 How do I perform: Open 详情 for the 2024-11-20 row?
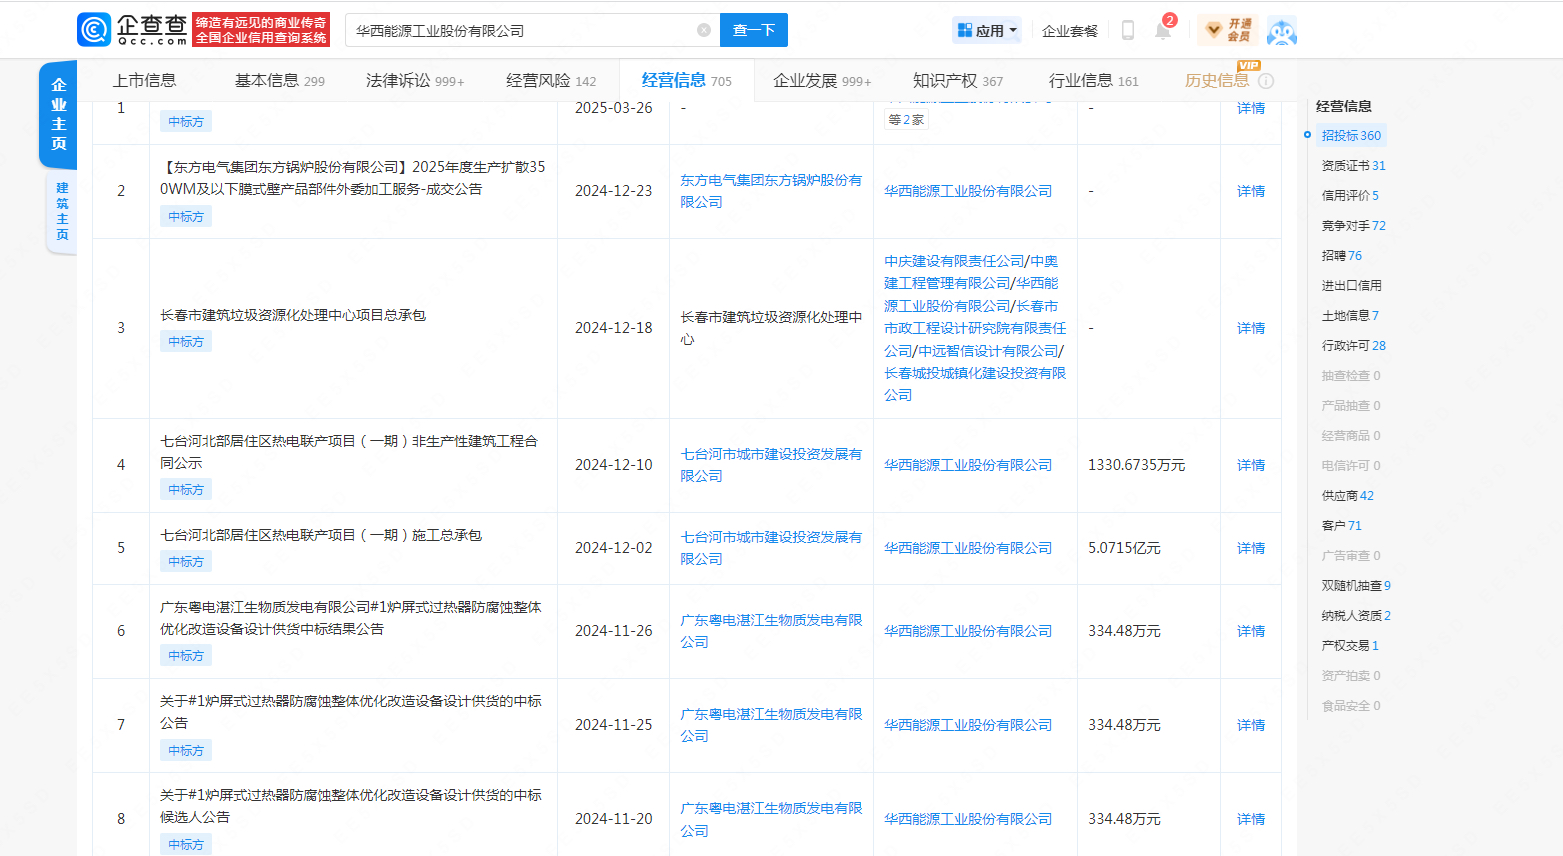pos(1251,819)
